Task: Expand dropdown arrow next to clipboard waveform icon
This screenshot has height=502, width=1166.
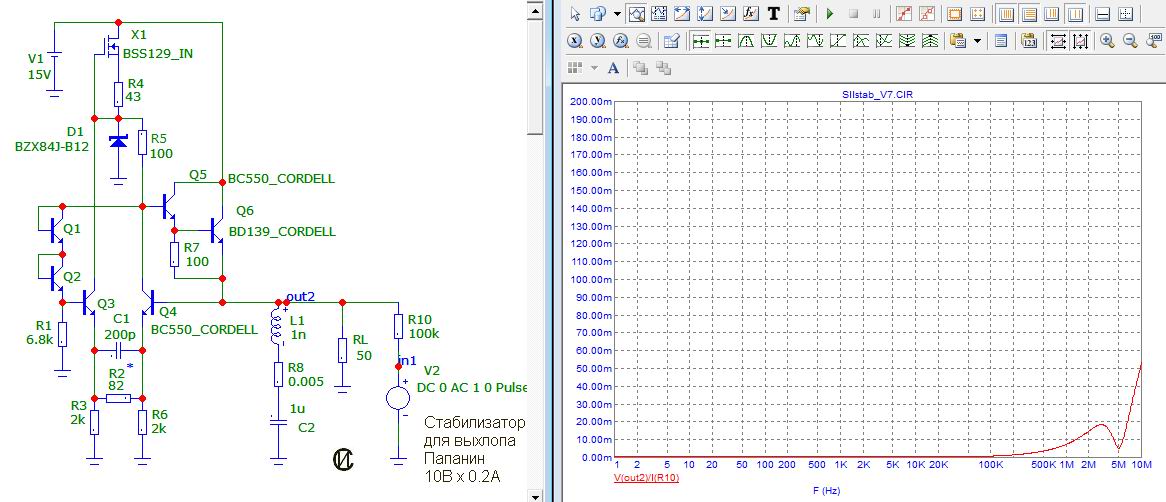Action: coord(975,41)
